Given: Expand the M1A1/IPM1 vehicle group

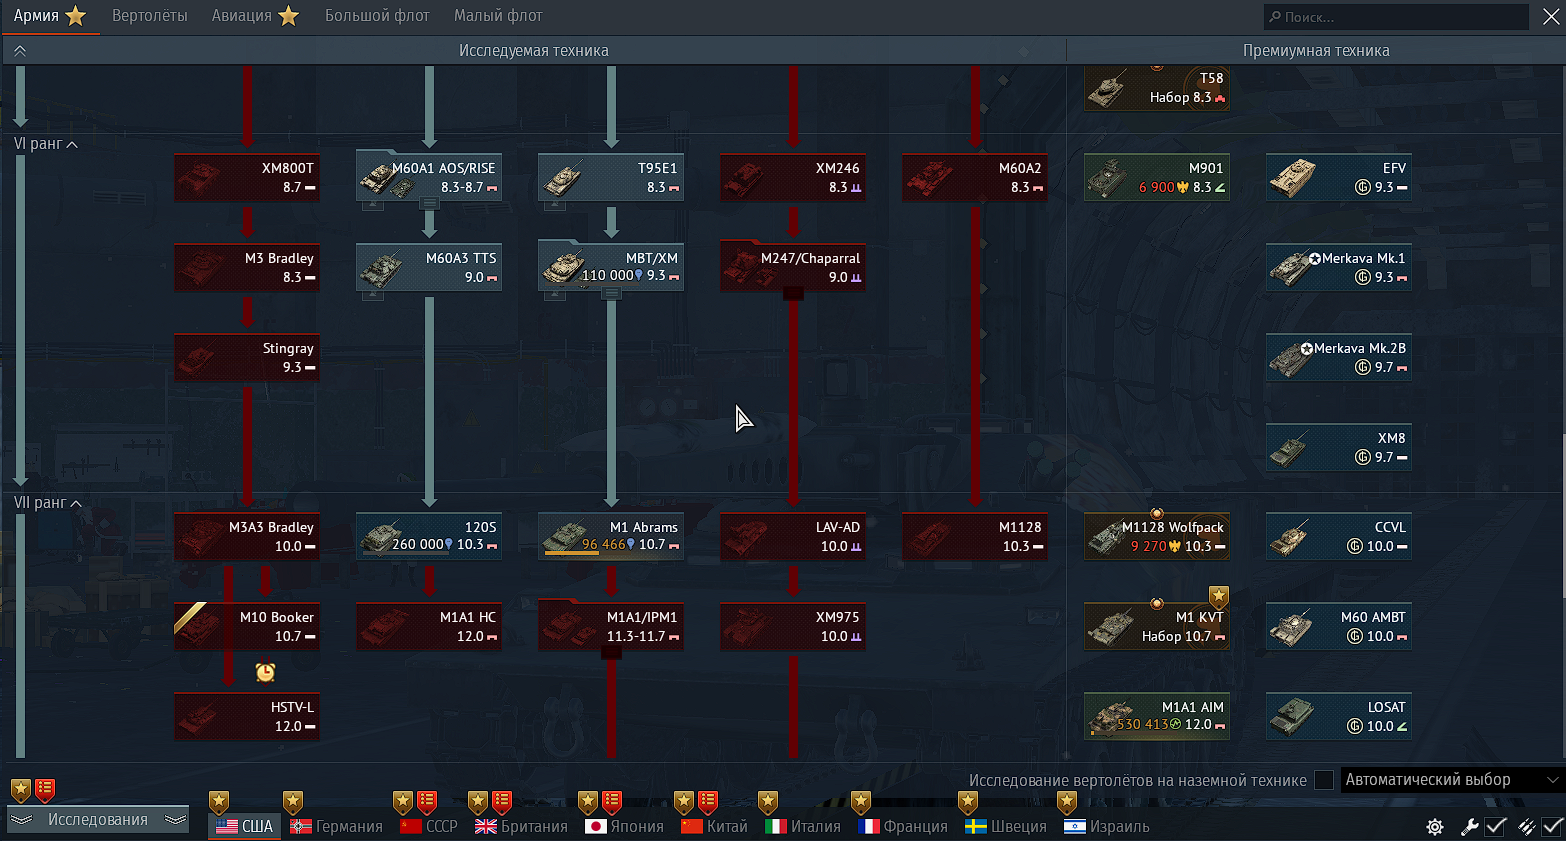Looking at the screenshot, I should pos(611,652).
